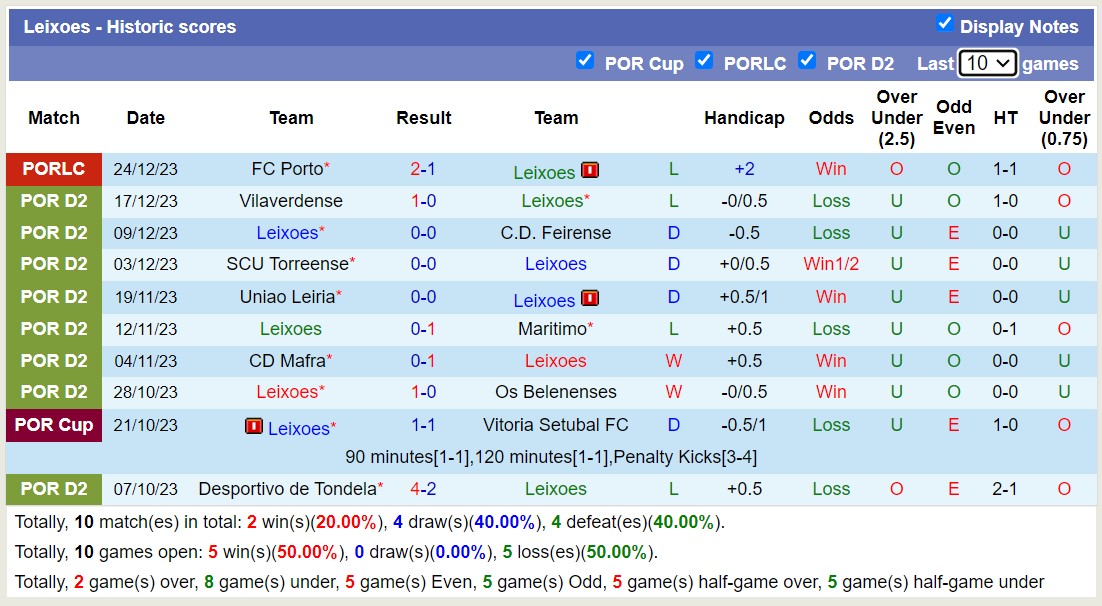The width and height of the screenshot is (1102, 606).
Task: Click the Handicap column header
Action: pos(743,118)
